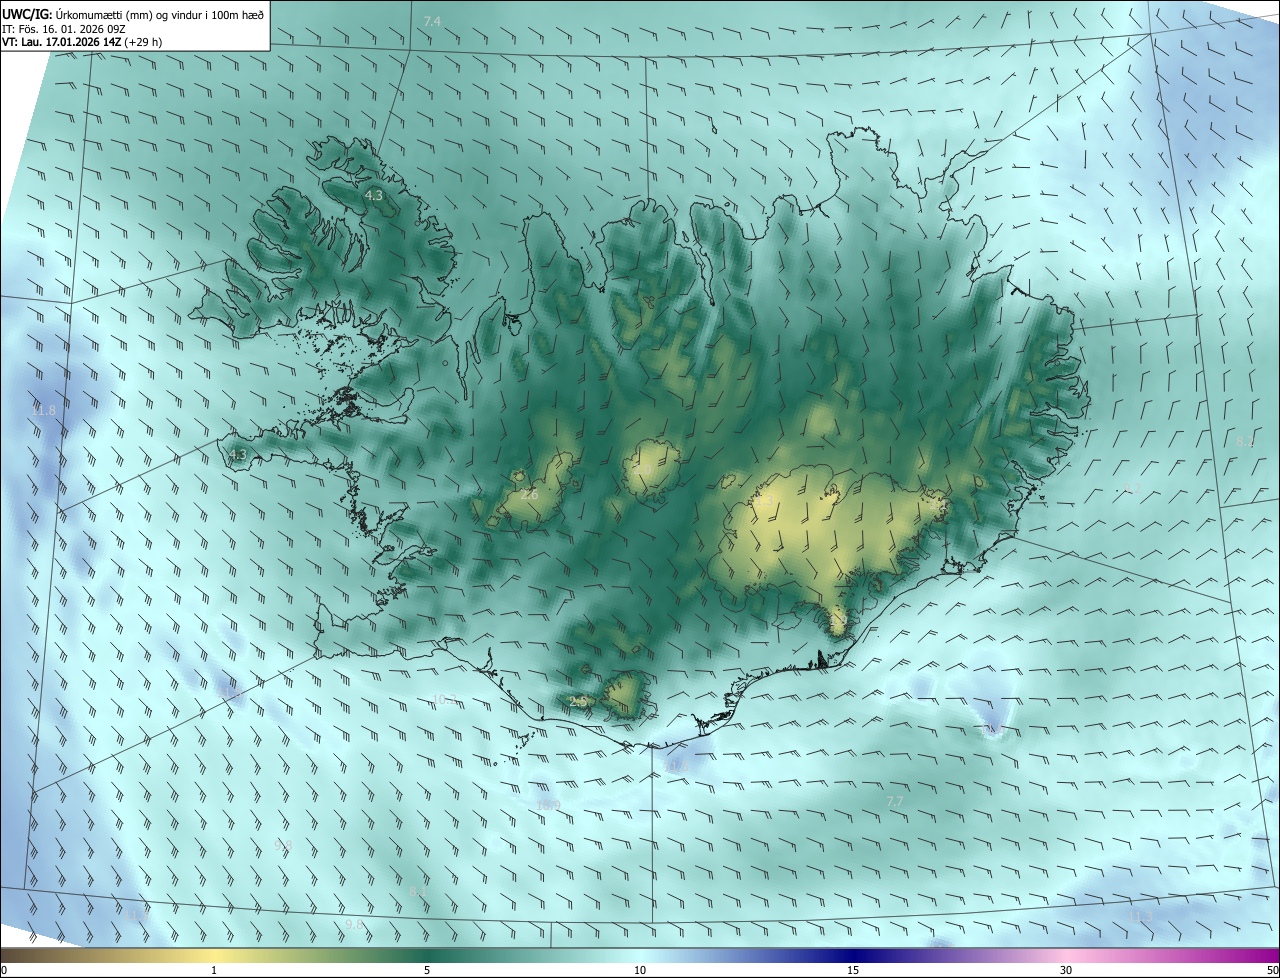
Task: Click the '1' tick on the colour scale
Action: coord(214,970)
